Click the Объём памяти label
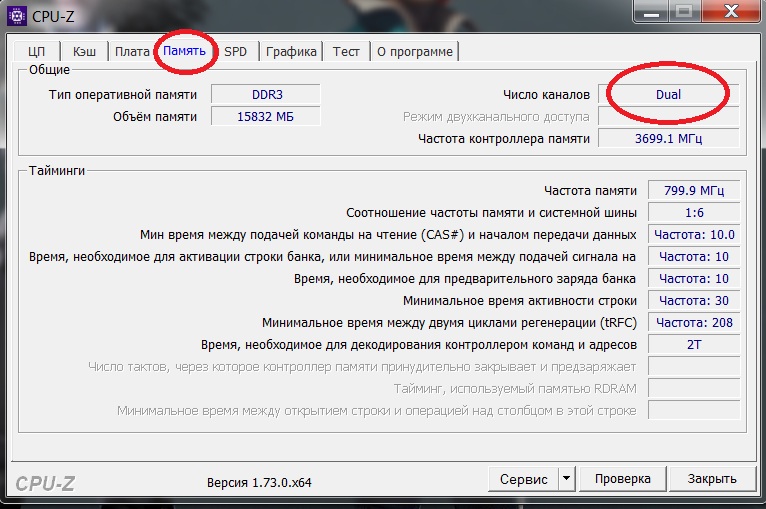 tap(155, 117)
